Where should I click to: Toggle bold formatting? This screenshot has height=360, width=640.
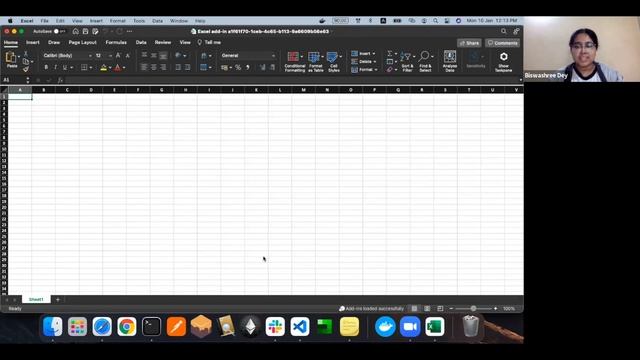tap(46, 67)
